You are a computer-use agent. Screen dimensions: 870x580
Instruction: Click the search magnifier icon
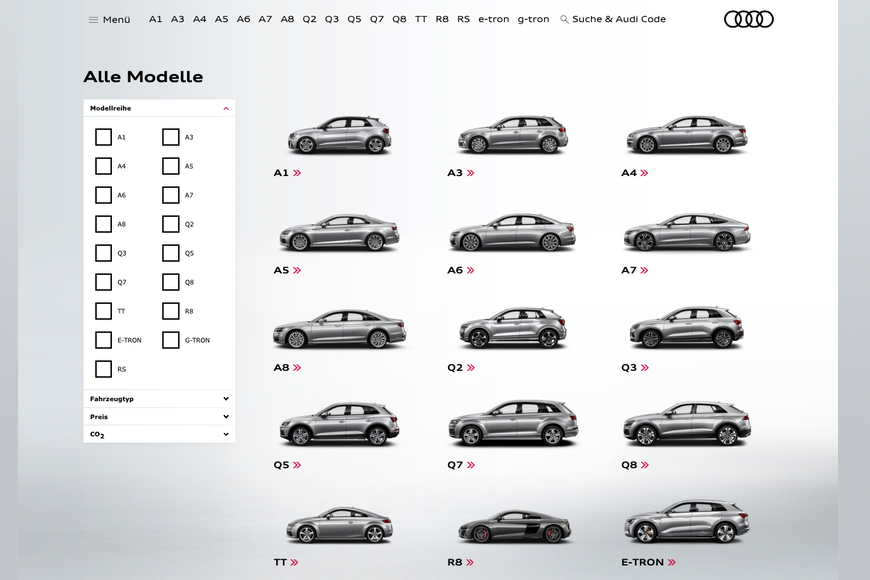click(x=564, y=19)
